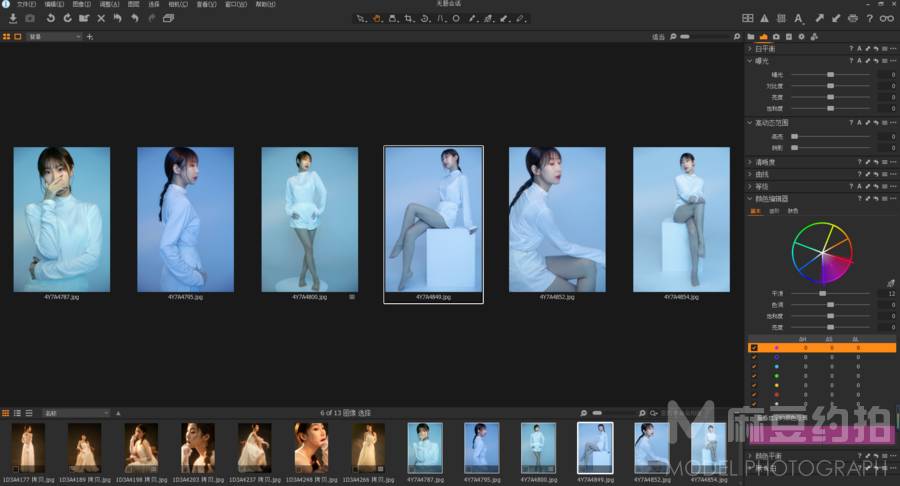This screenshot has width=900, height=486.
Task: Switch browser to thumbnail grid view
Action: 6,413
